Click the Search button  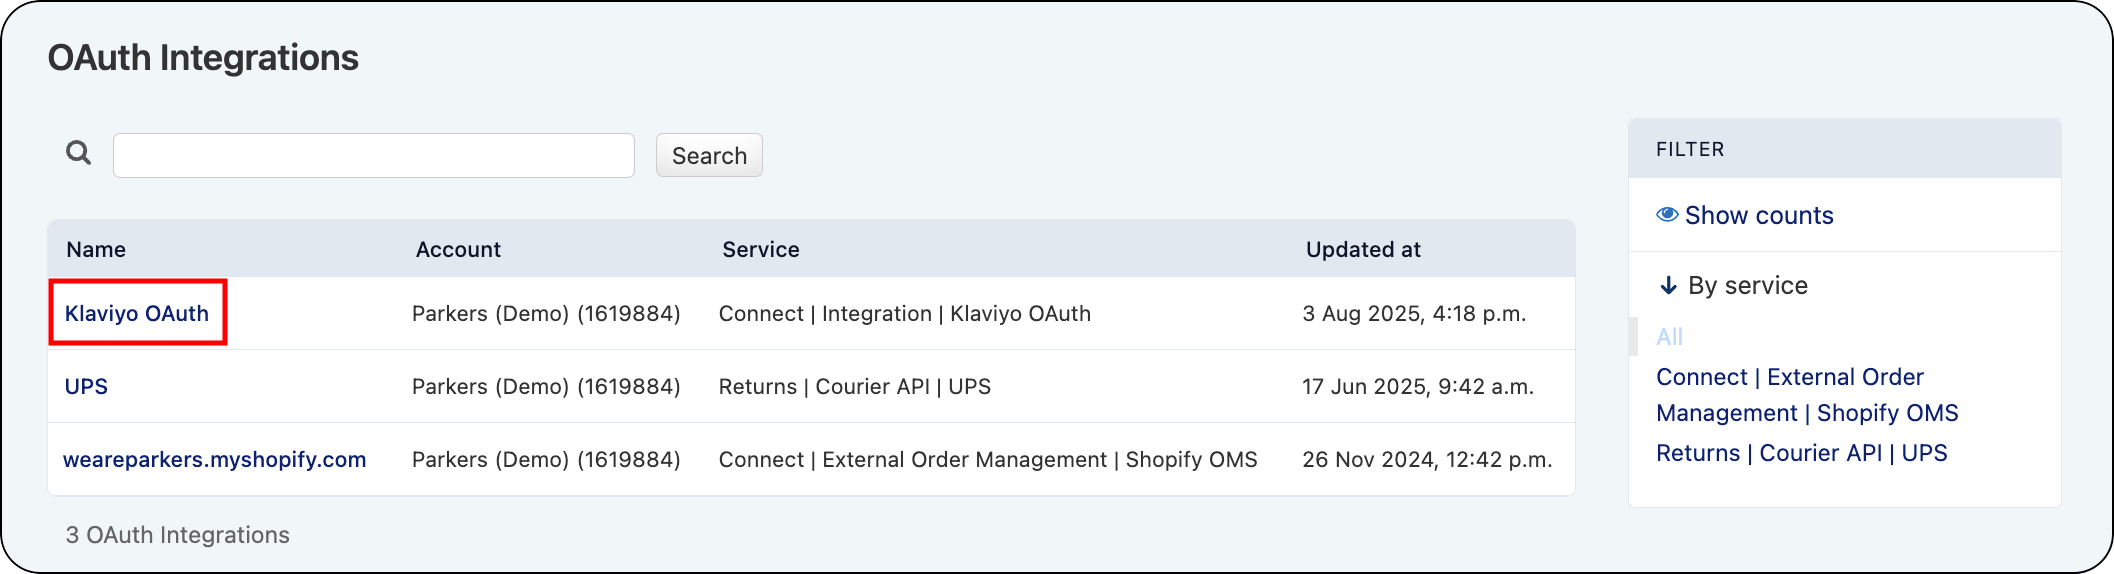(x=709, y=155)
